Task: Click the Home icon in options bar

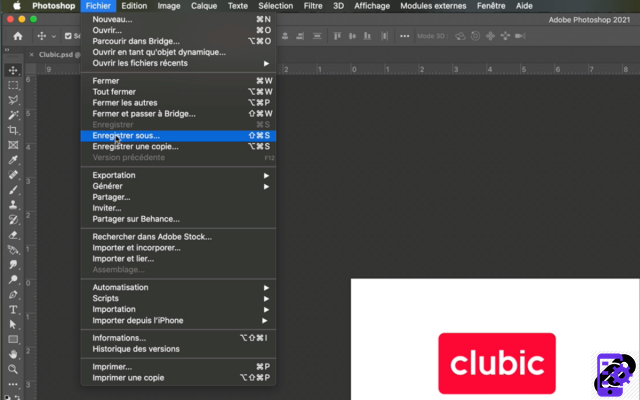Action: [18, 36]
